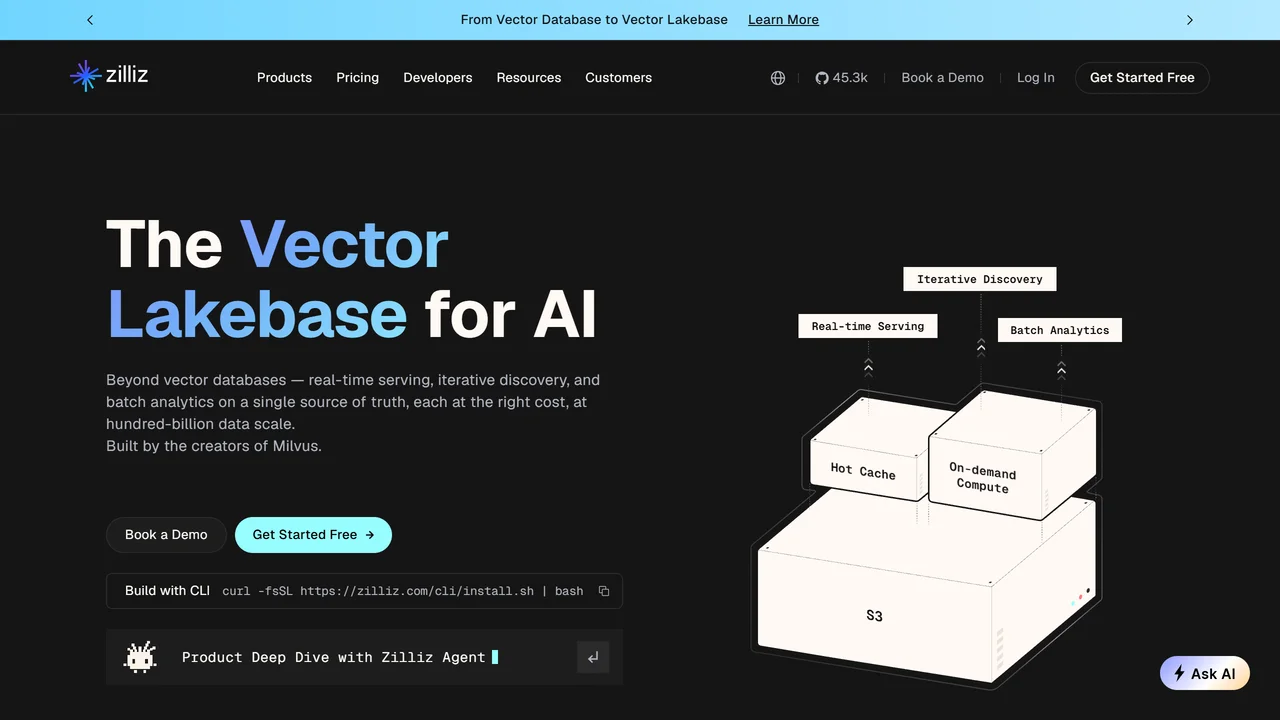The height and width of the screenshot is (720, 1280).
Task: Click the Hot Cache box in diagram
Action: pyautogui.click(x=868, y=450)
